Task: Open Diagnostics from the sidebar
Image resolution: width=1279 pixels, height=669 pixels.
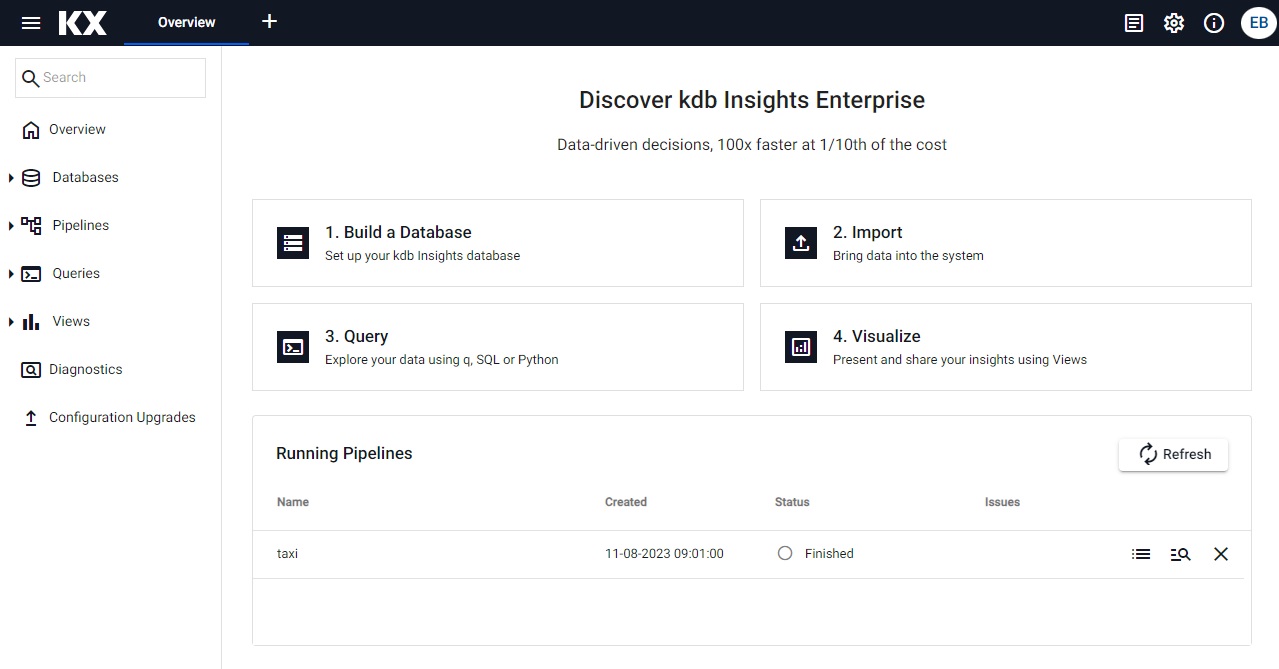Action: [85, 370]
